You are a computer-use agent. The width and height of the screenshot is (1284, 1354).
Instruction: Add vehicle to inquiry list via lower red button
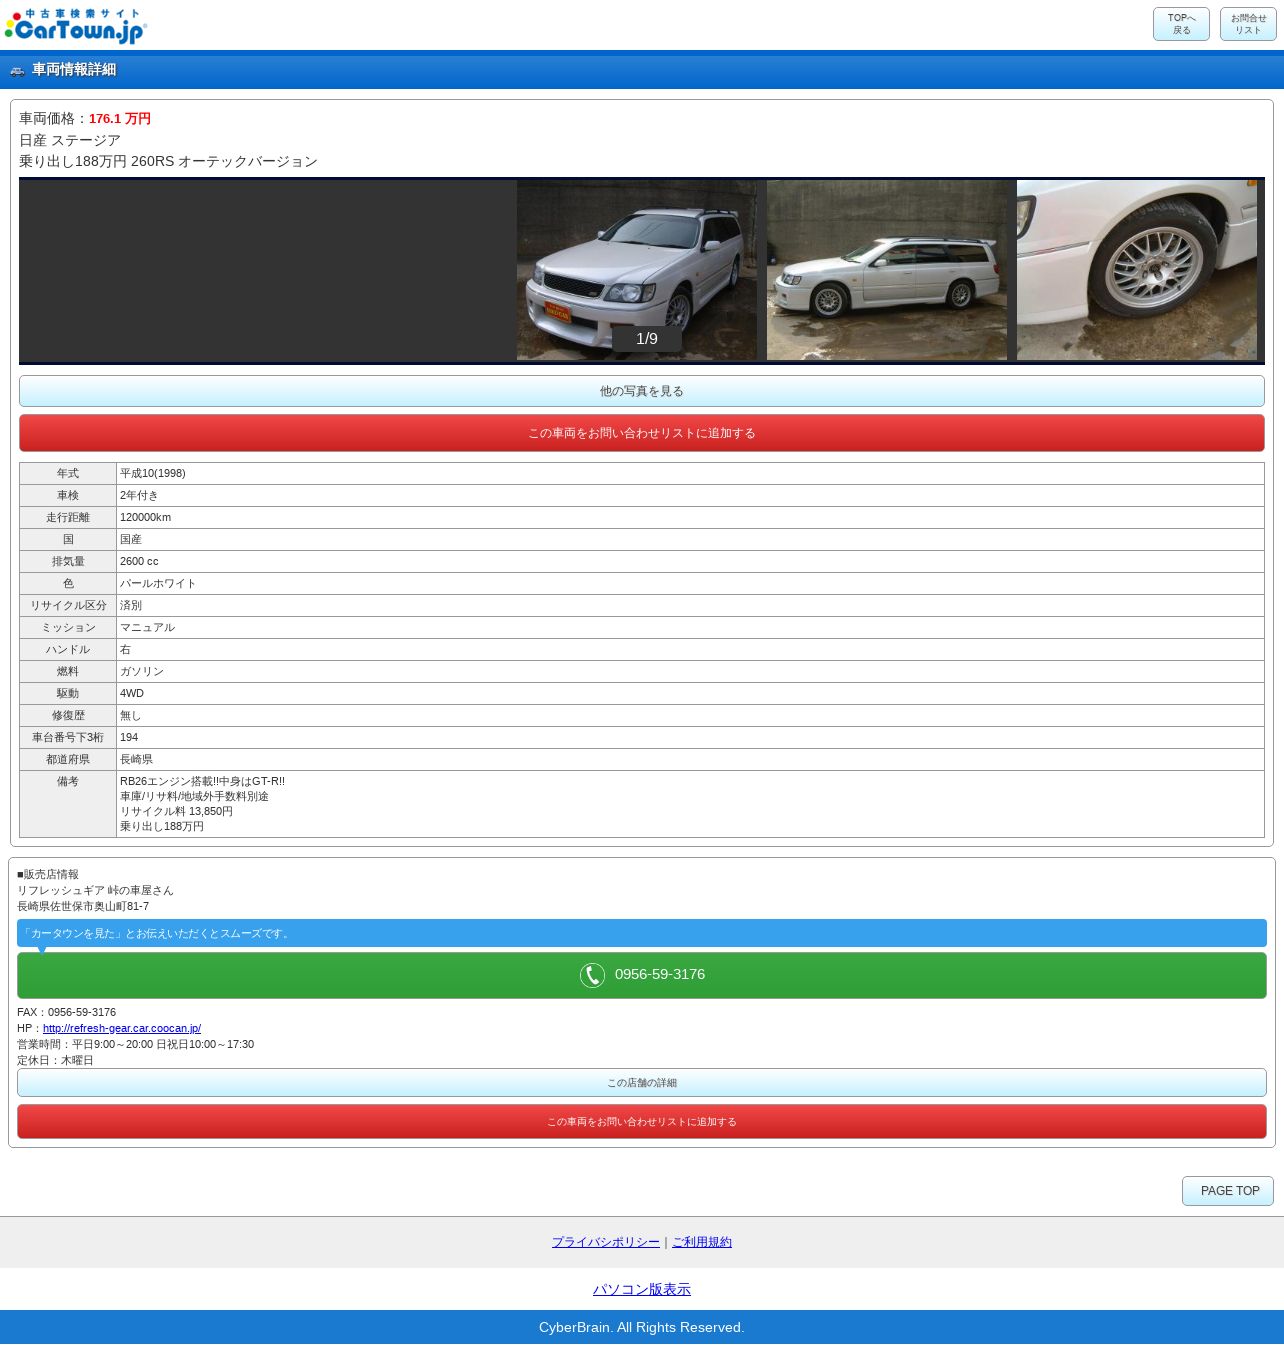pyautogui.click(x=641, y=1122)
